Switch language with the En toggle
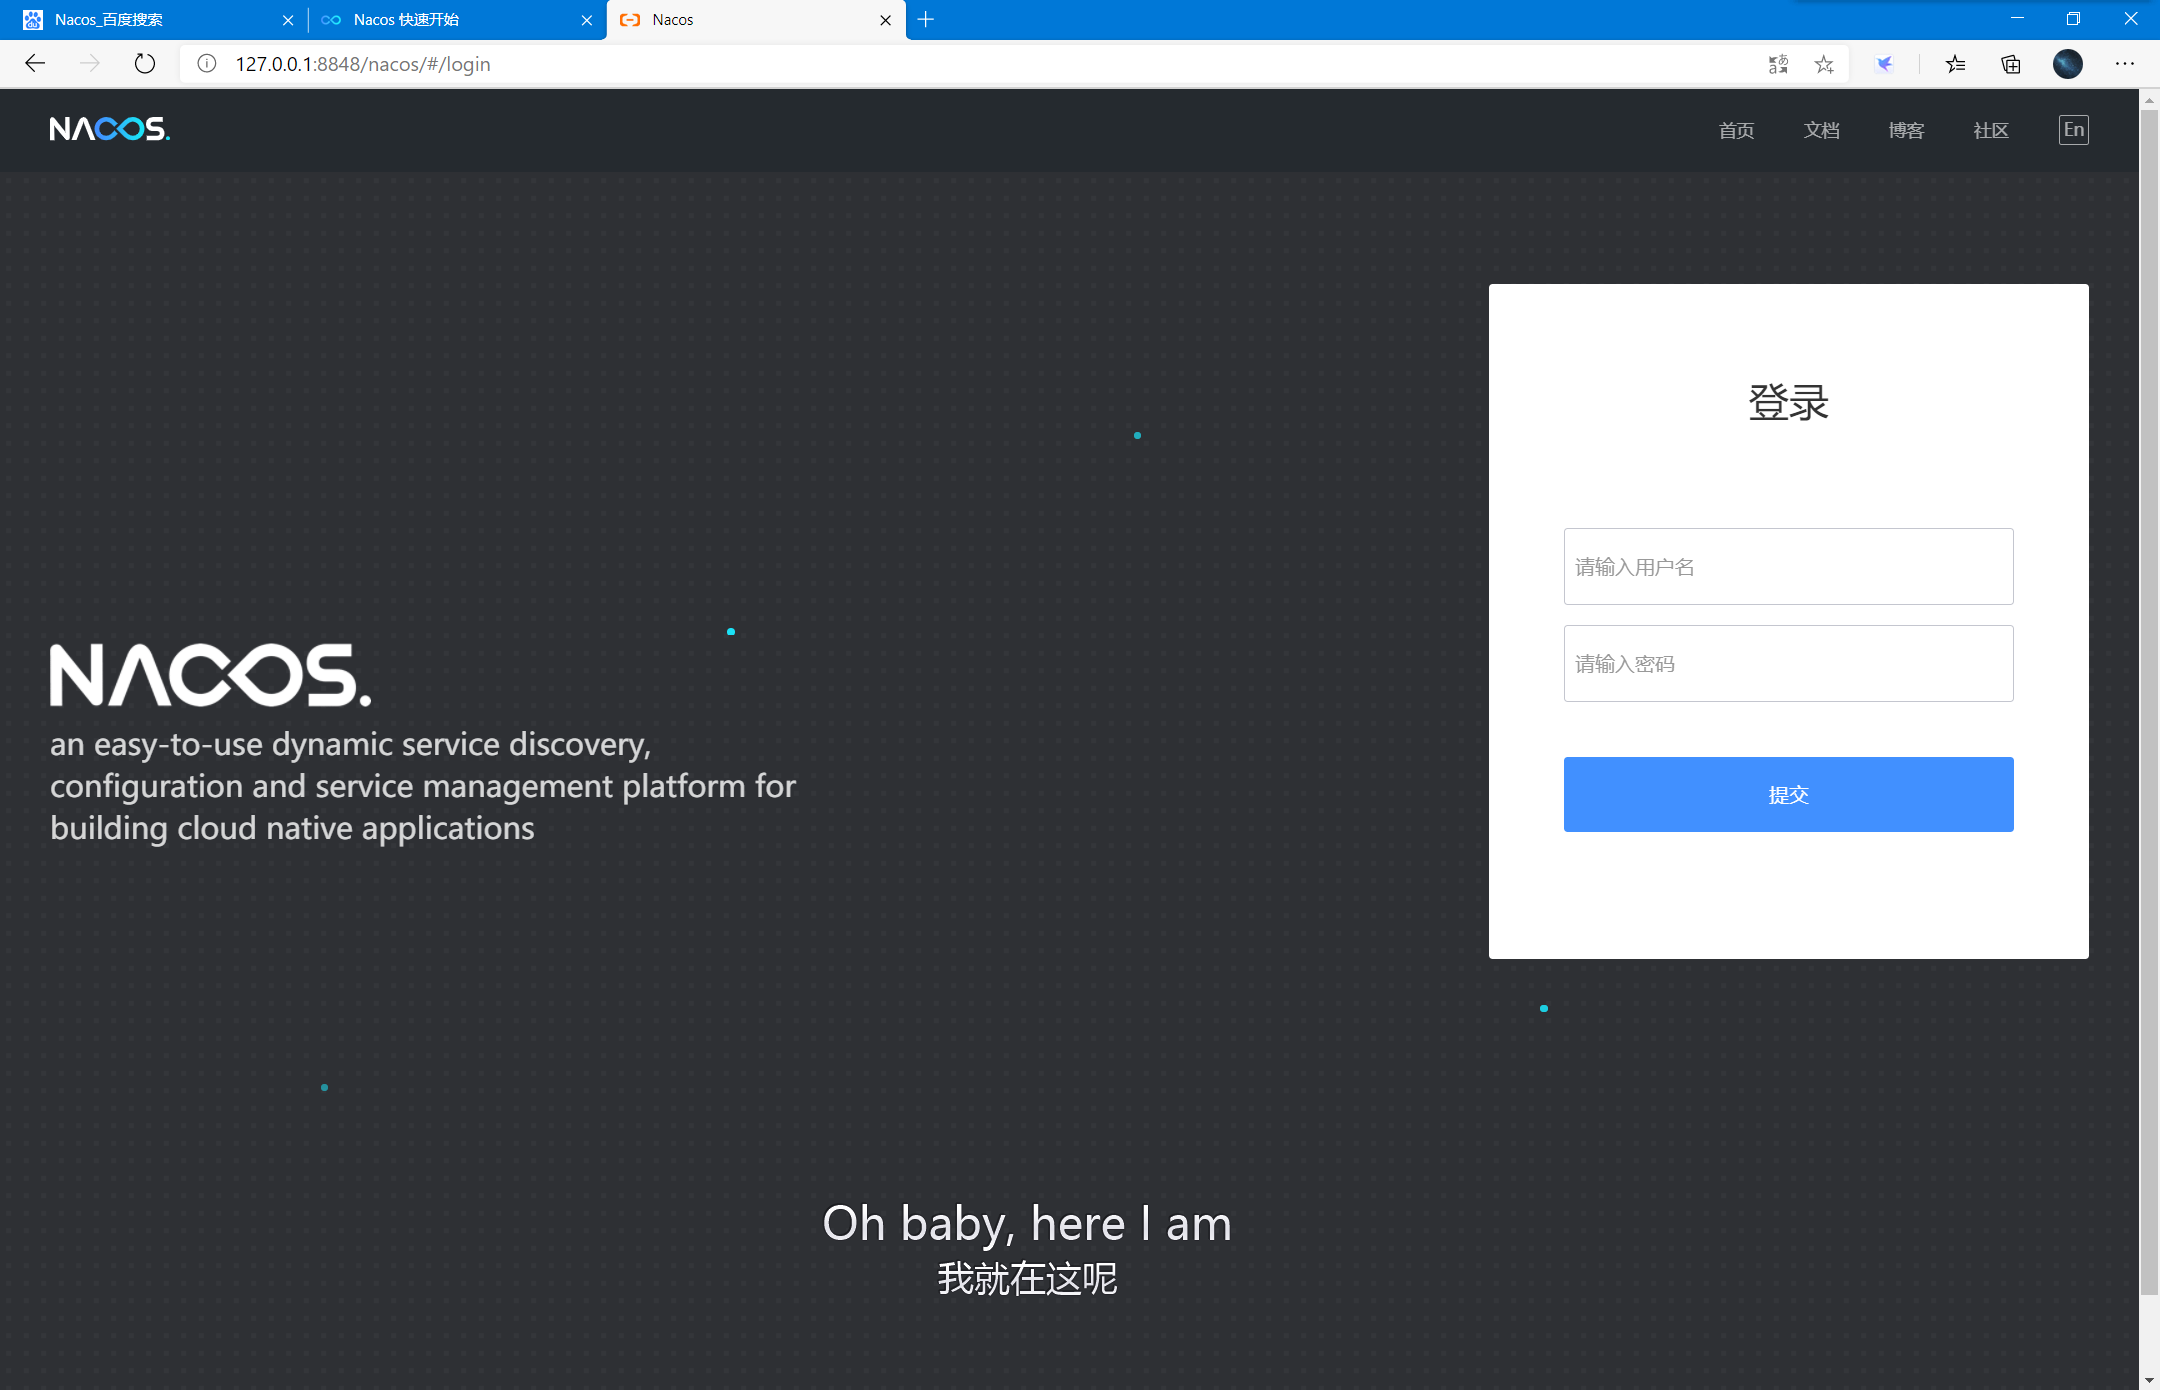Viewport: 2160px width, 1390px height. click(2073, 130)
